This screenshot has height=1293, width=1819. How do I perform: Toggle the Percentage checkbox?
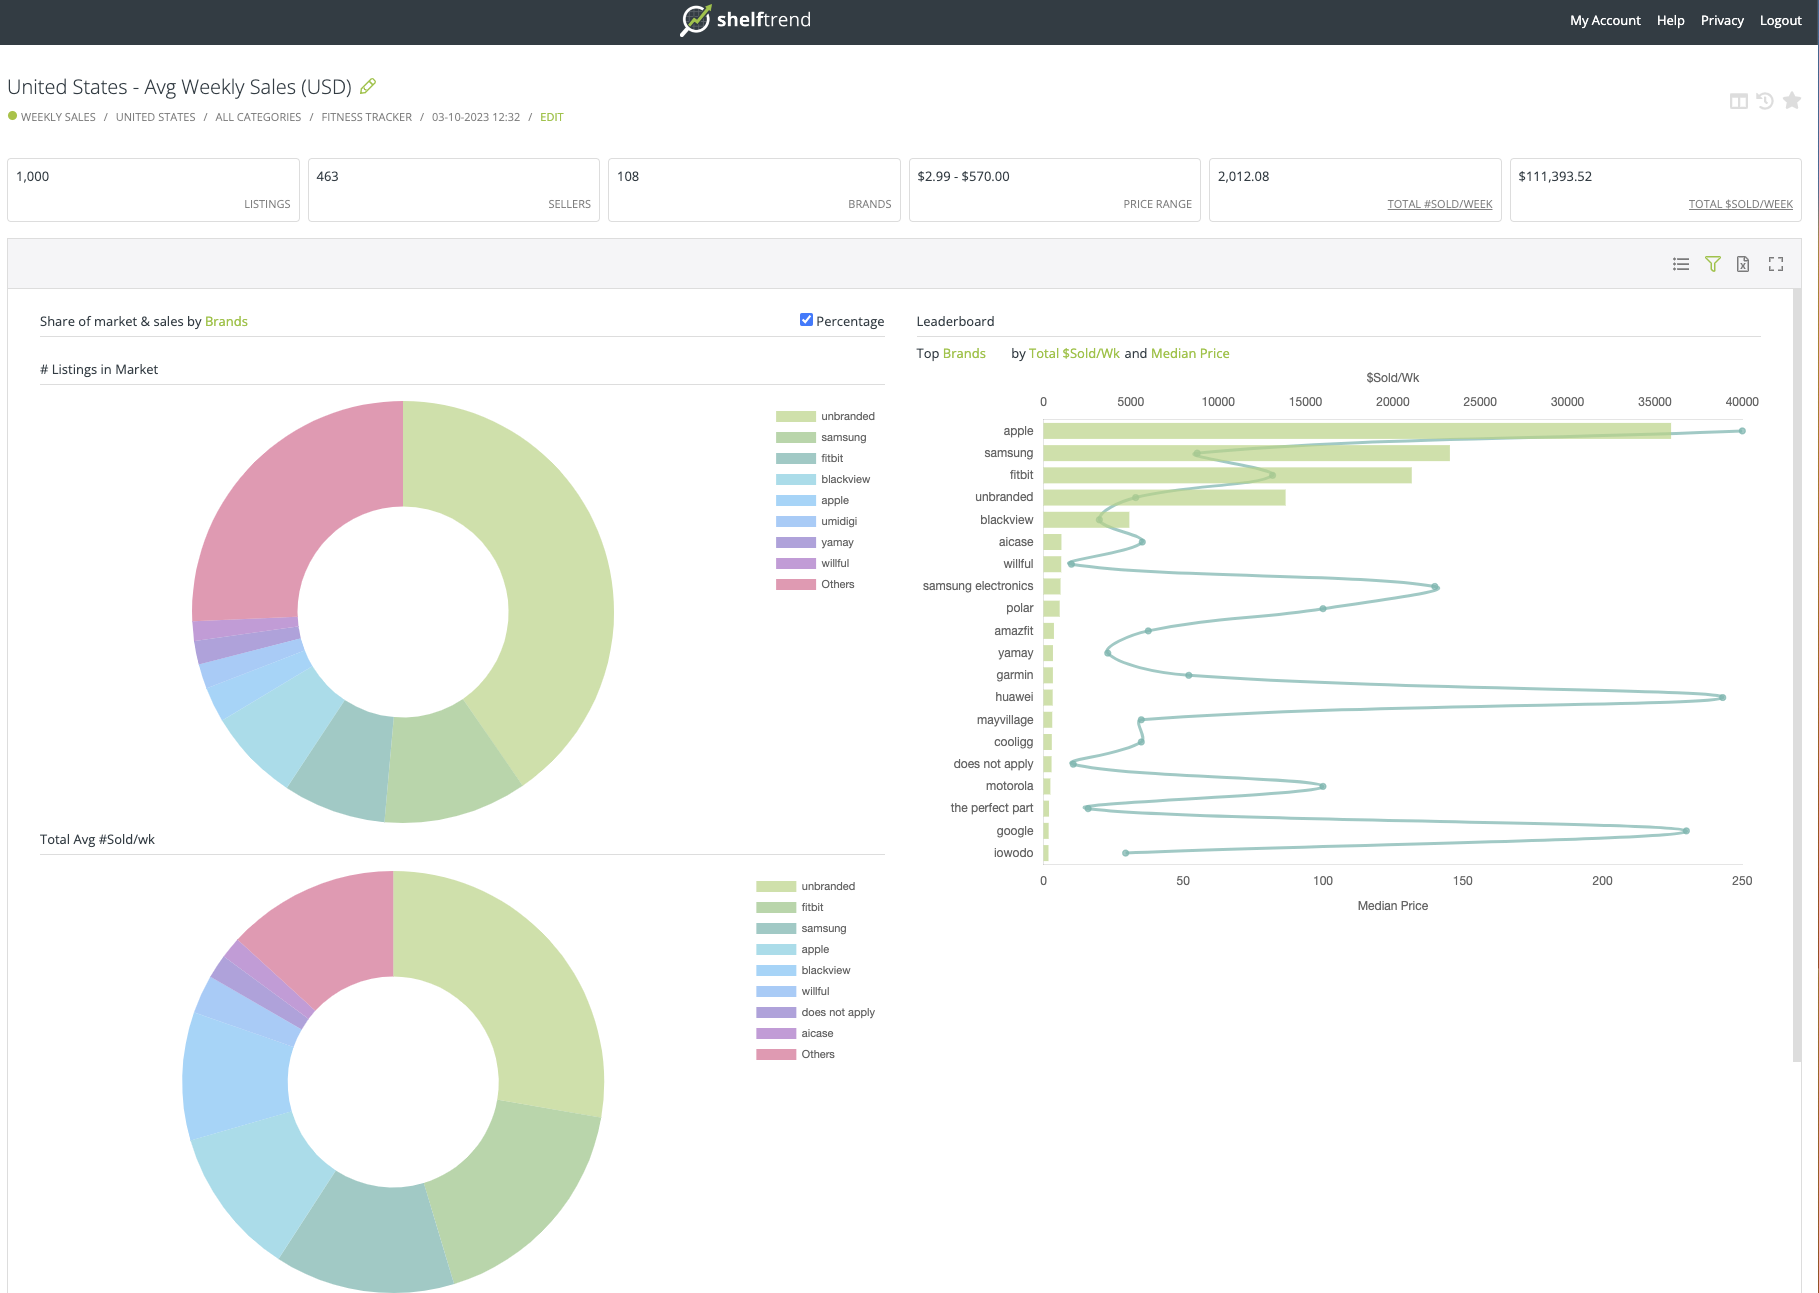coord(806,320)
